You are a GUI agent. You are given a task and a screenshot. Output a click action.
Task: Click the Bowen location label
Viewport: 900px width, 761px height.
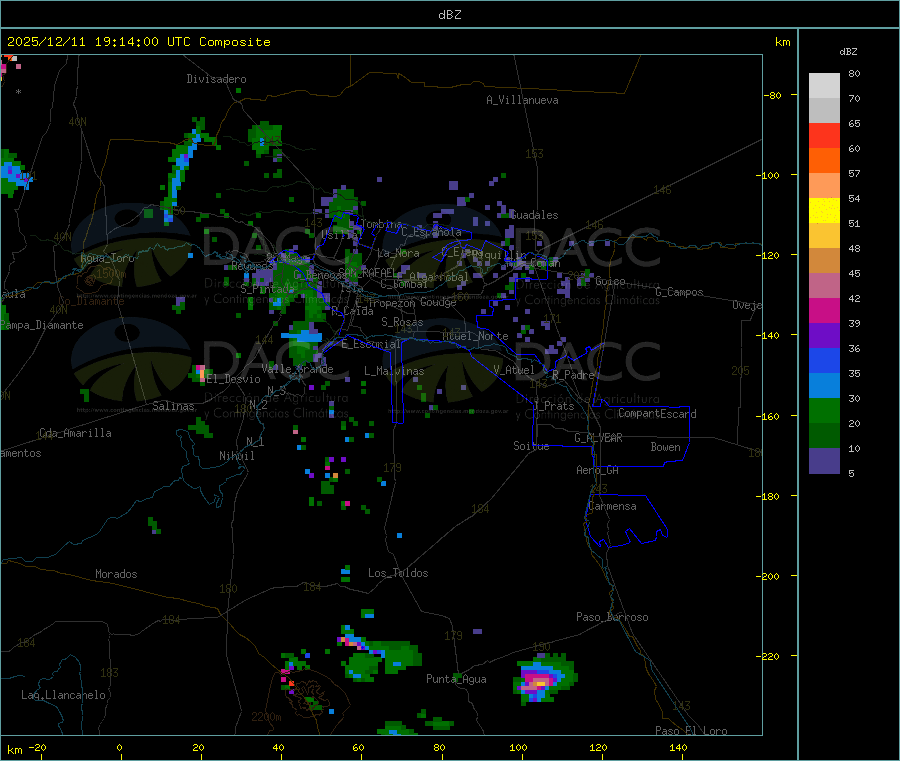tap(665, 447)
